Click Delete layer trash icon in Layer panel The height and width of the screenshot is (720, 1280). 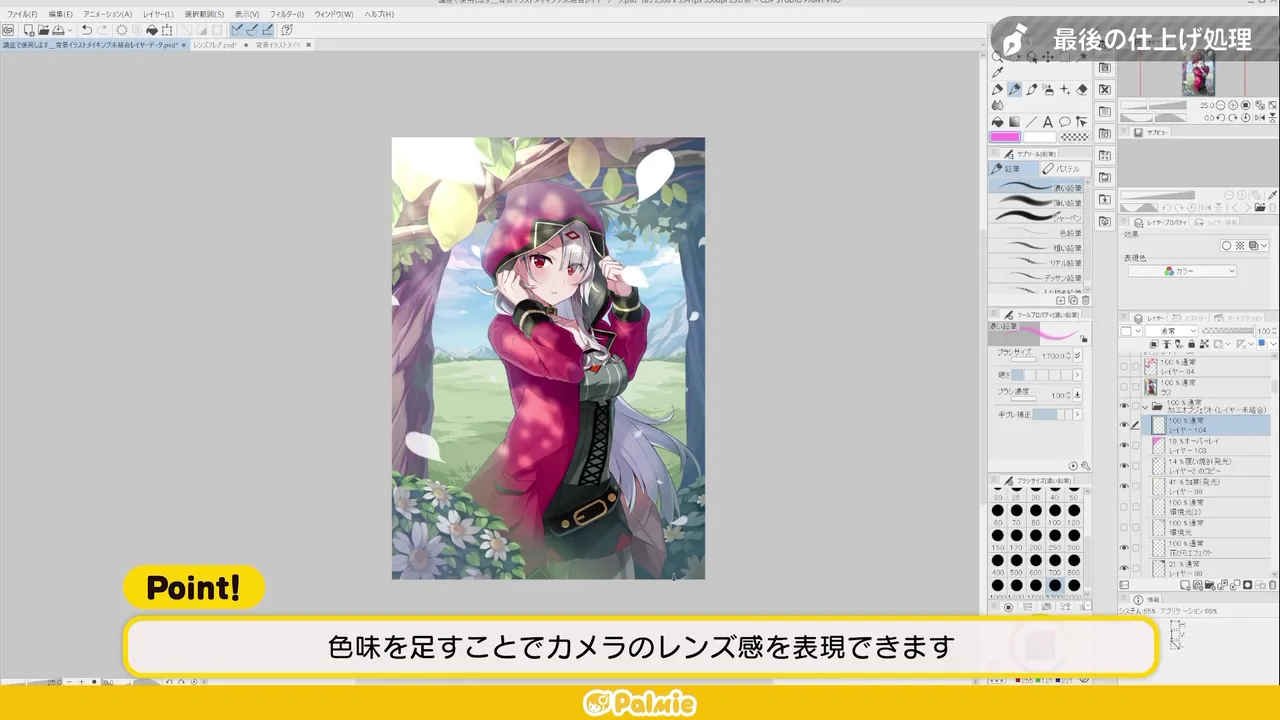coord(1273,585)
